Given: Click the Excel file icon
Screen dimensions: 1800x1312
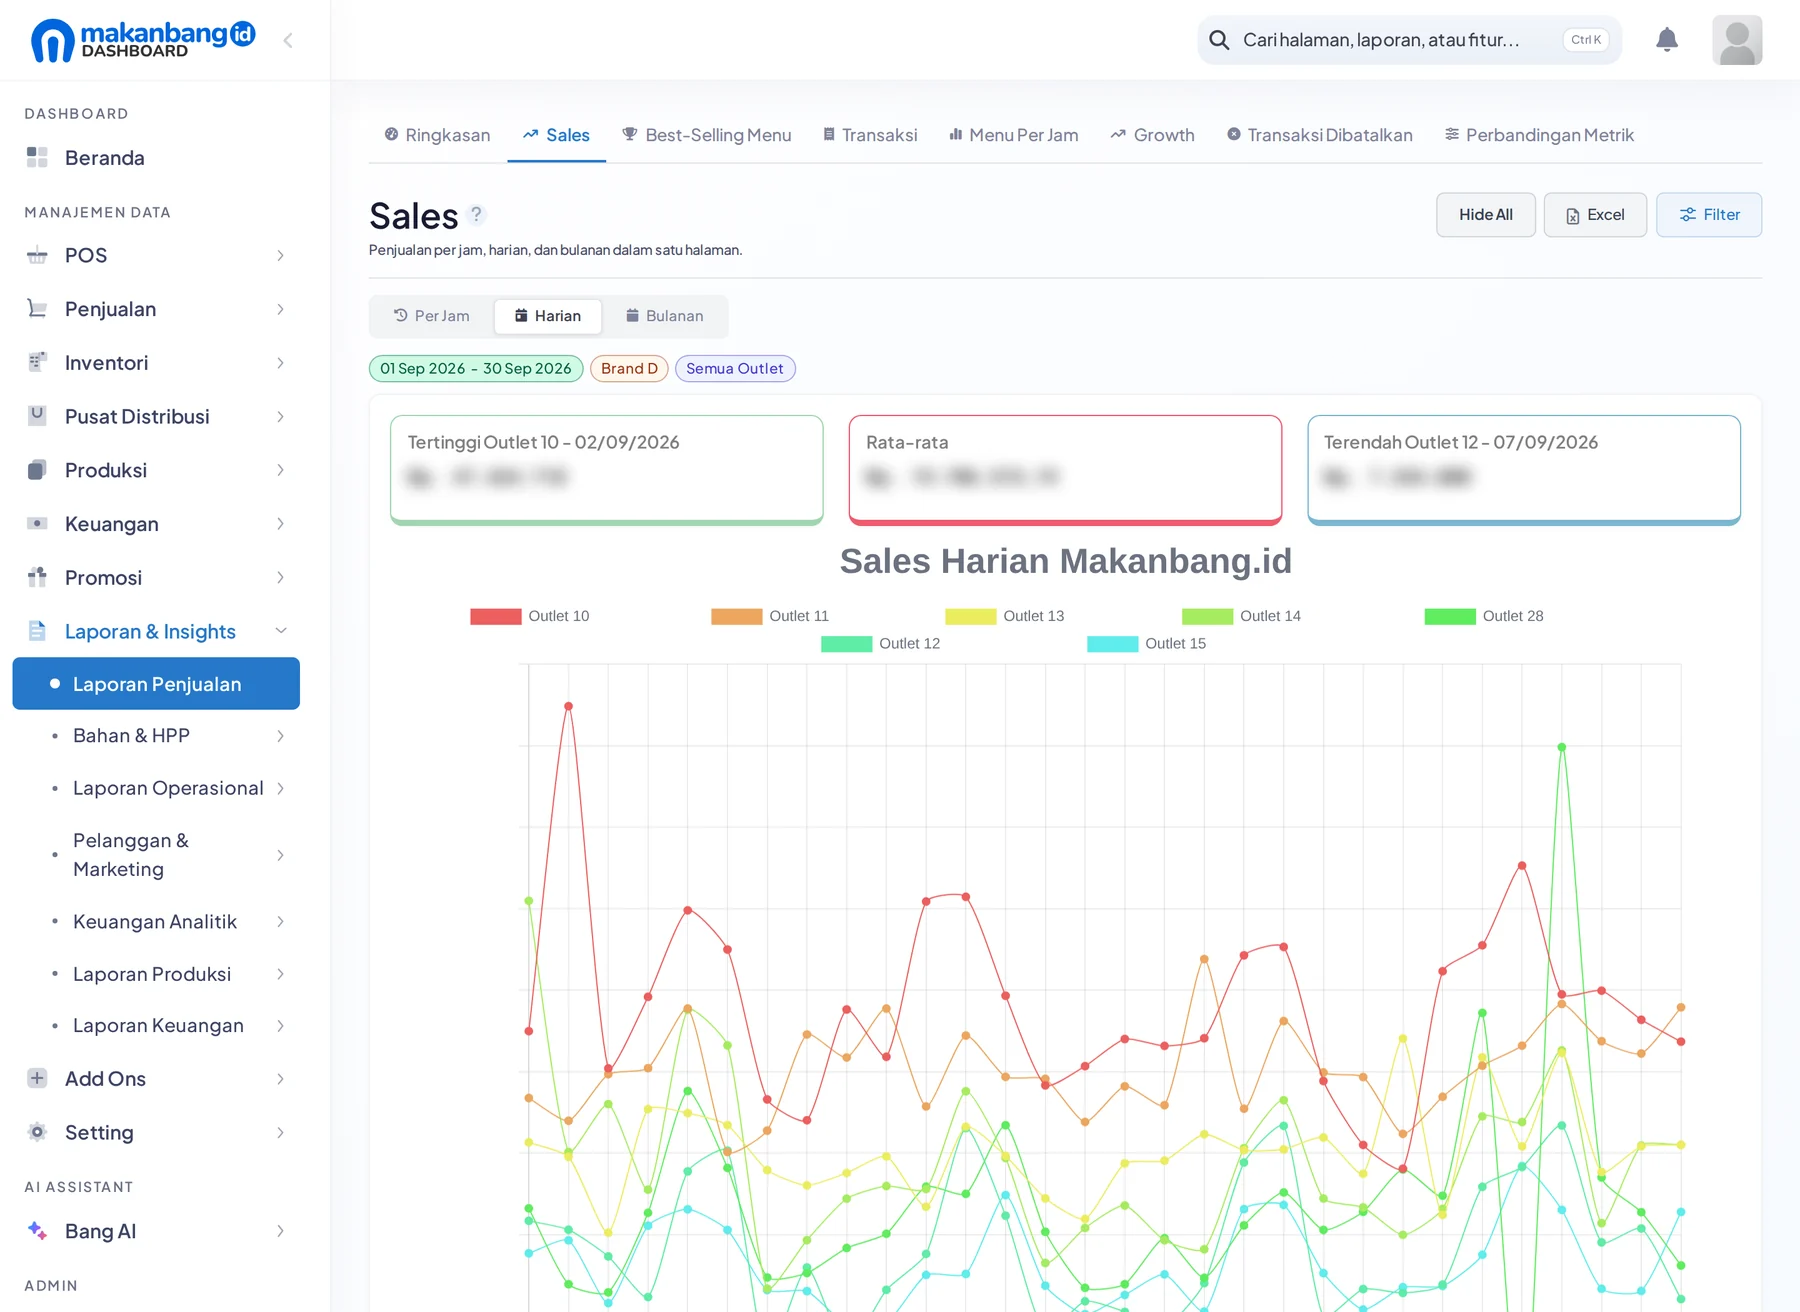Looking at the screenshot, I should pyautogui.click(x=1573, y=216).
